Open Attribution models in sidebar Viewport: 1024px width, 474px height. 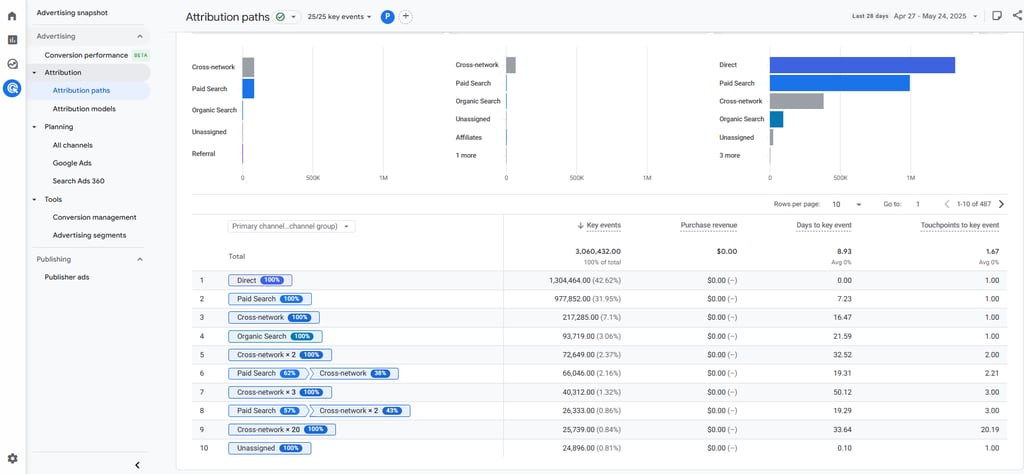point(84,109)
